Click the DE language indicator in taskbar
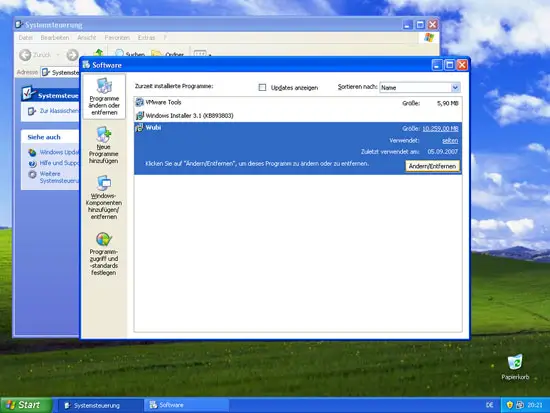Viewport: 550px width, 413px height. (489, 405)
